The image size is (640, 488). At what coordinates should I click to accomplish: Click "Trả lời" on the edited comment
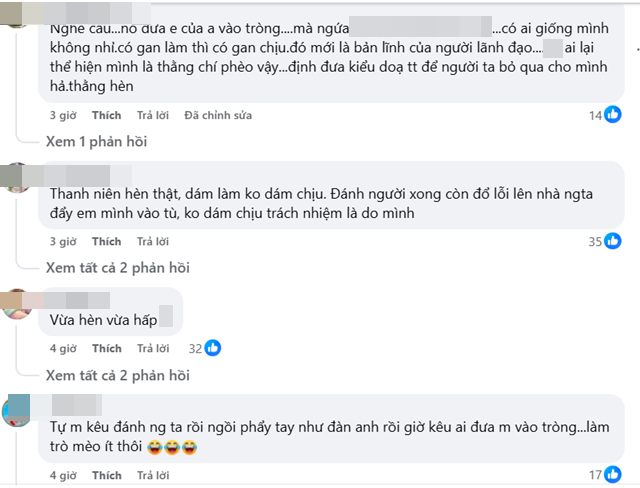pos(153,116)
